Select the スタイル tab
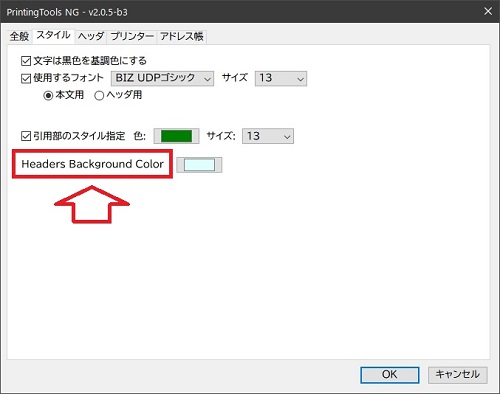The image size is (500, 394). (53, 35)
